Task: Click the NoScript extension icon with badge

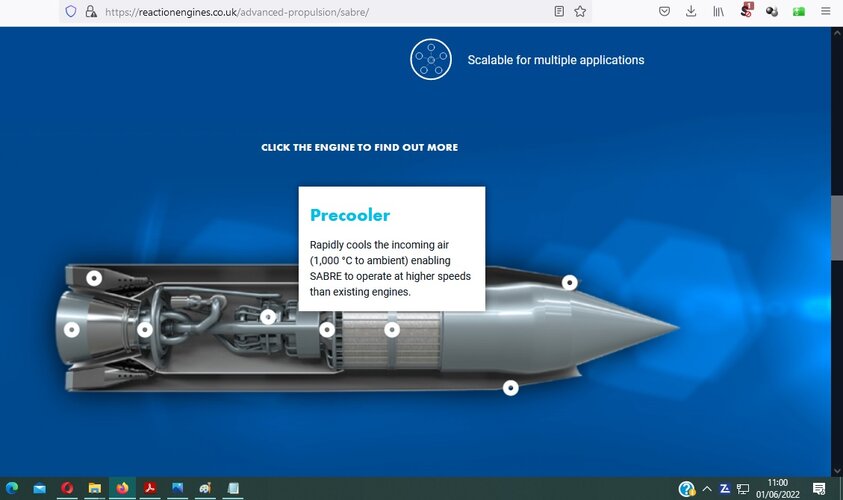Action: (746, 10)
